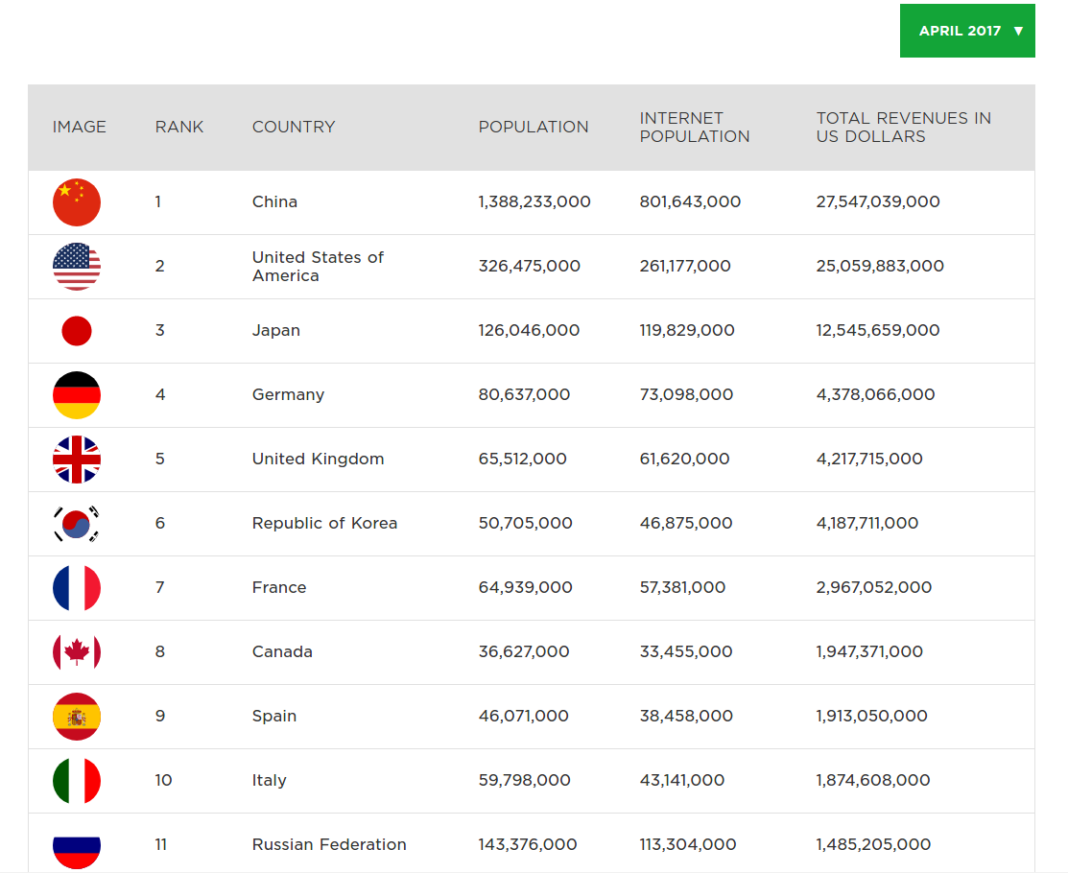Screen dimensions: 1068x873
Task: Click the Canada maple leaf flag
Action: [x=76, y=652]
